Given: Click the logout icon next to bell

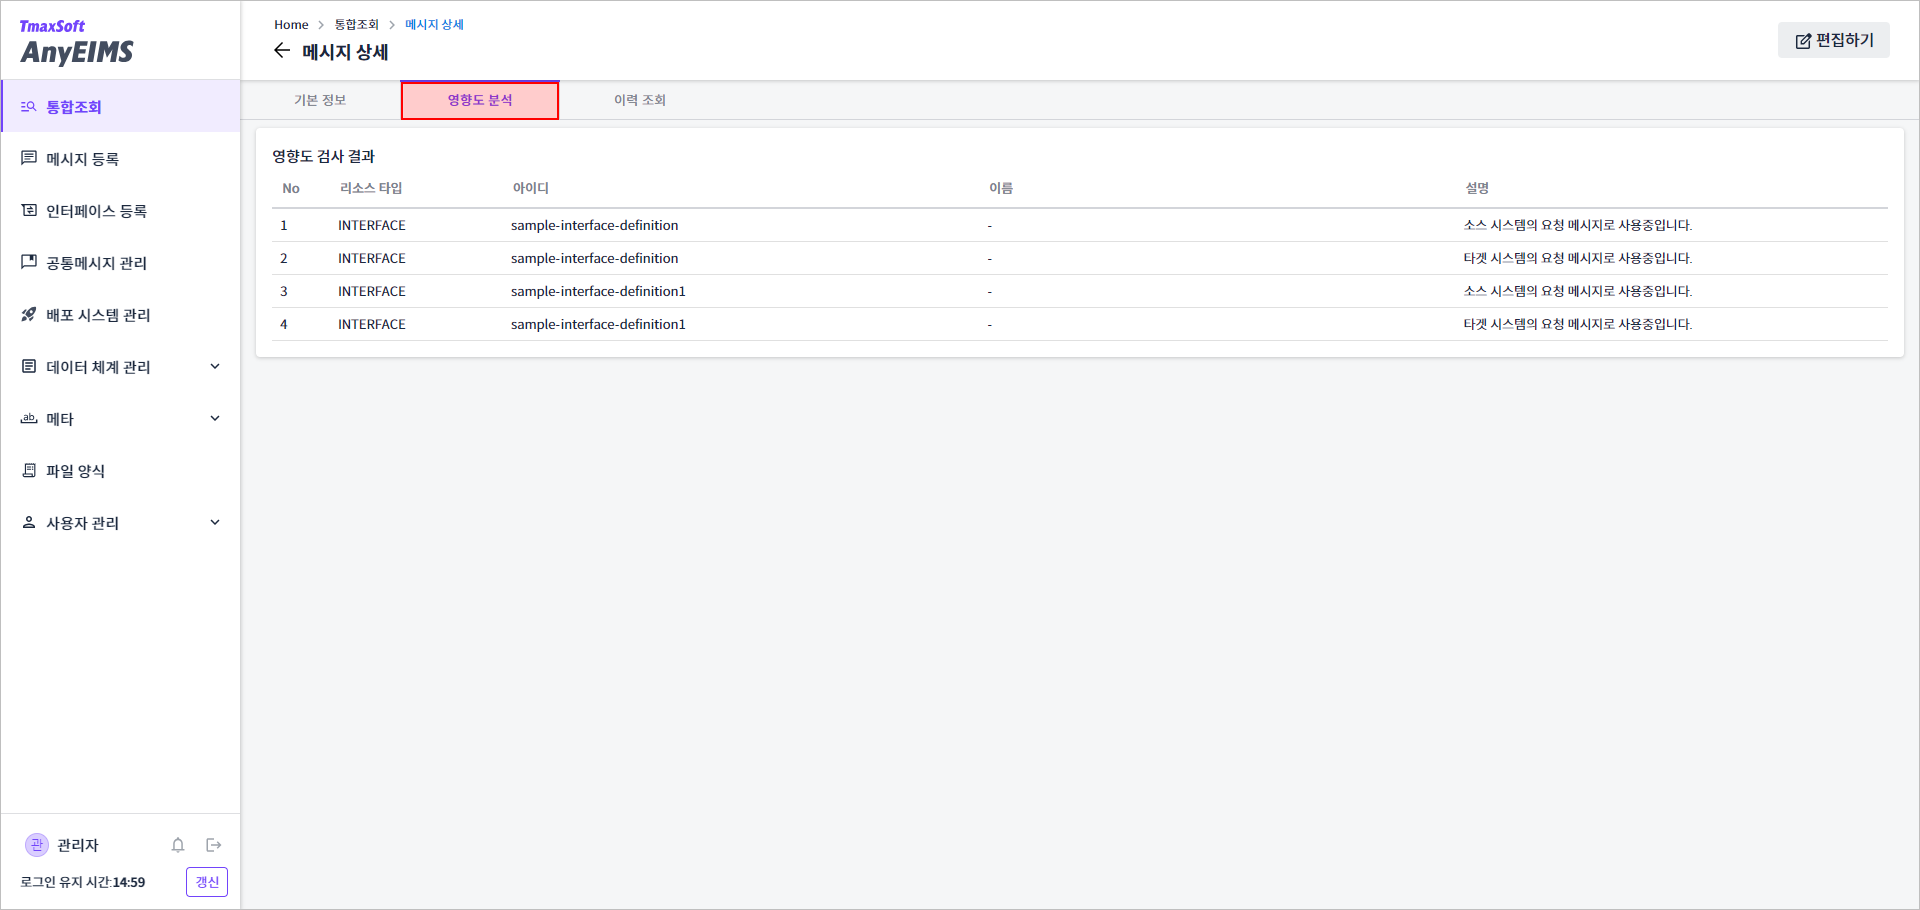Looking at the screenshot, I should pos(213,845).
